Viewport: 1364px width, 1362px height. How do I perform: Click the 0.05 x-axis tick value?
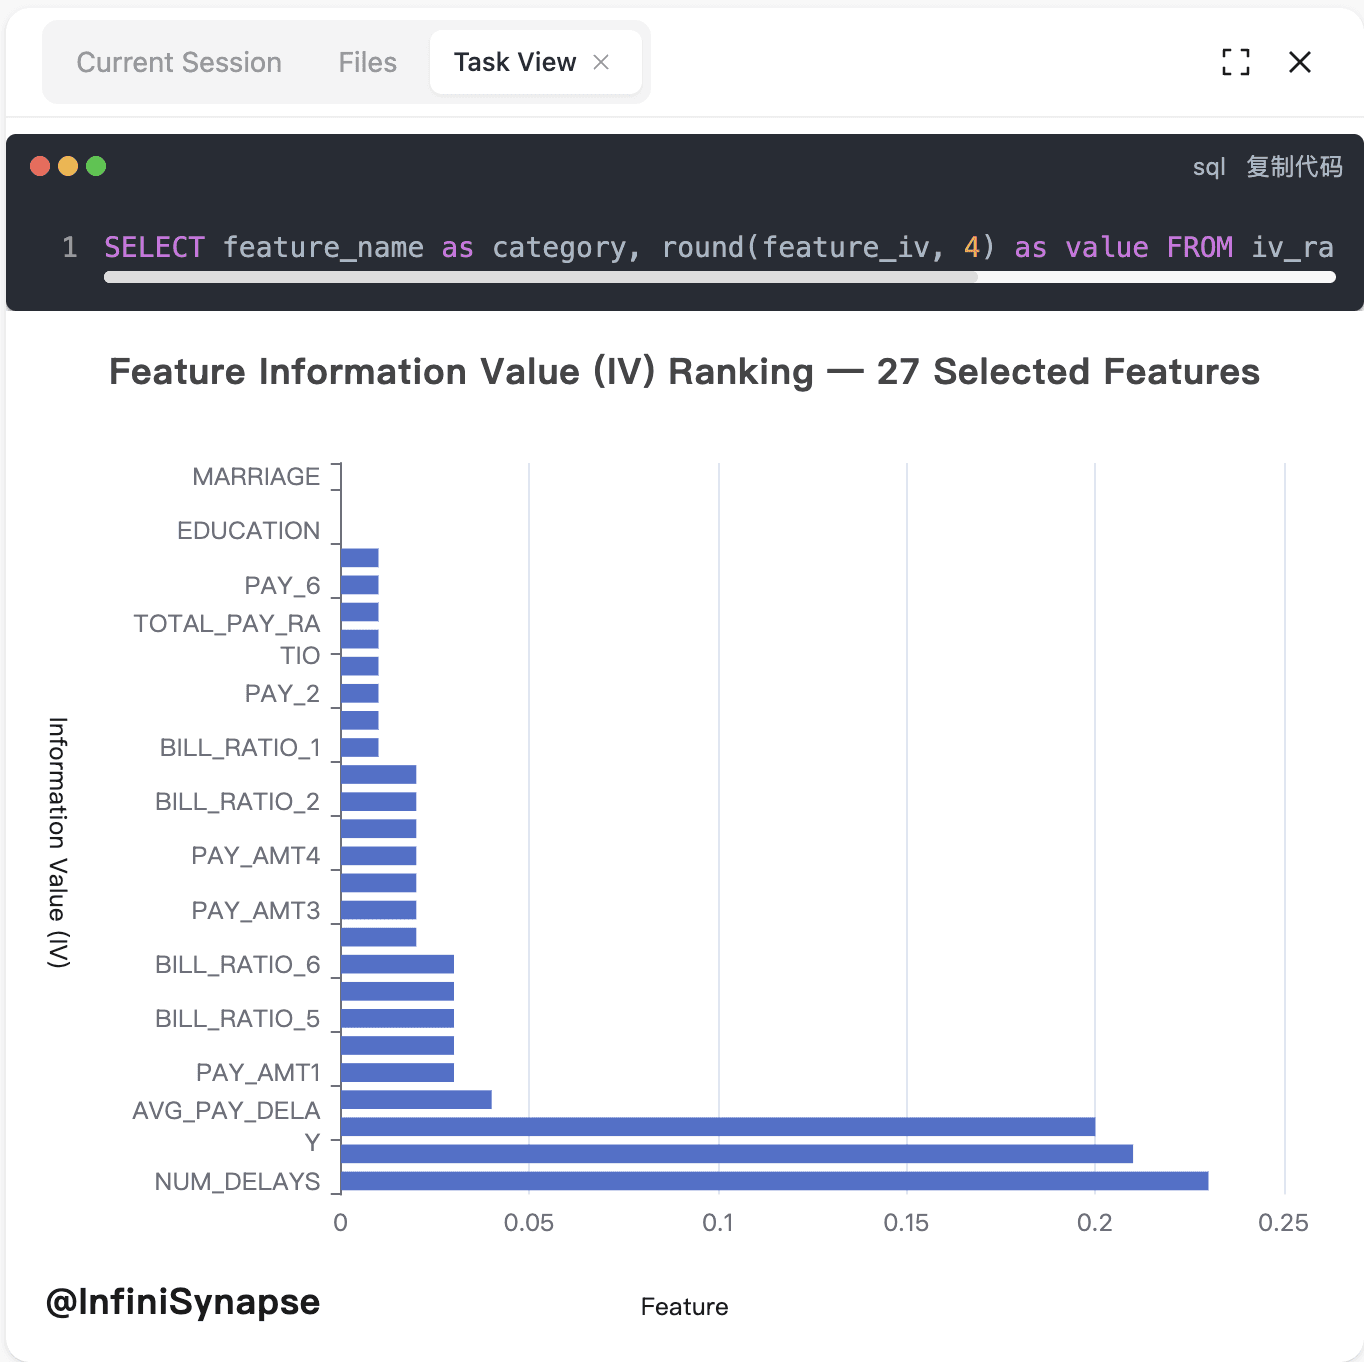(529, 1222)
